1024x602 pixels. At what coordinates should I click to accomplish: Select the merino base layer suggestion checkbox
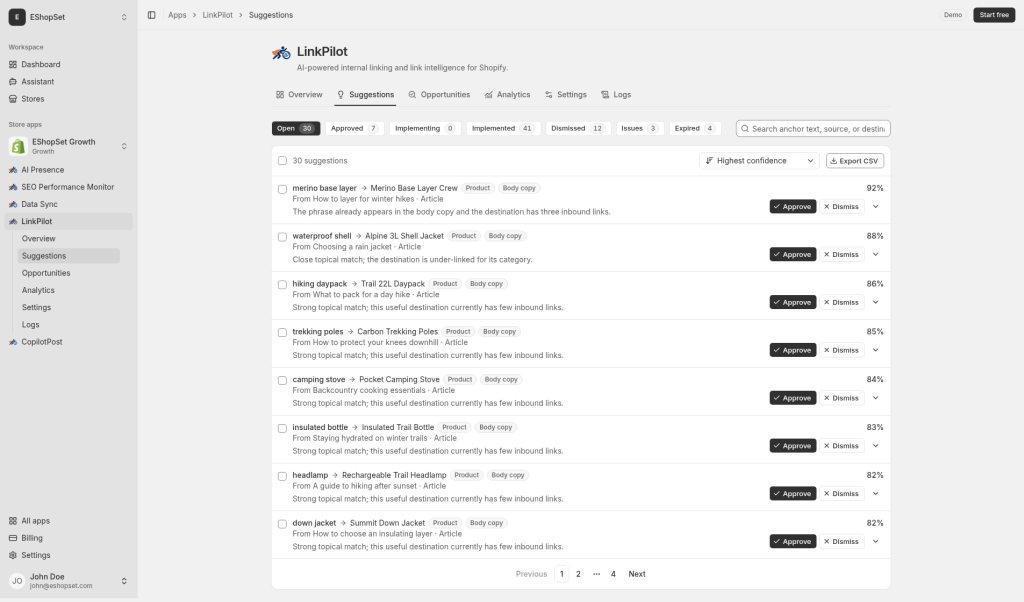click(282, 189)
